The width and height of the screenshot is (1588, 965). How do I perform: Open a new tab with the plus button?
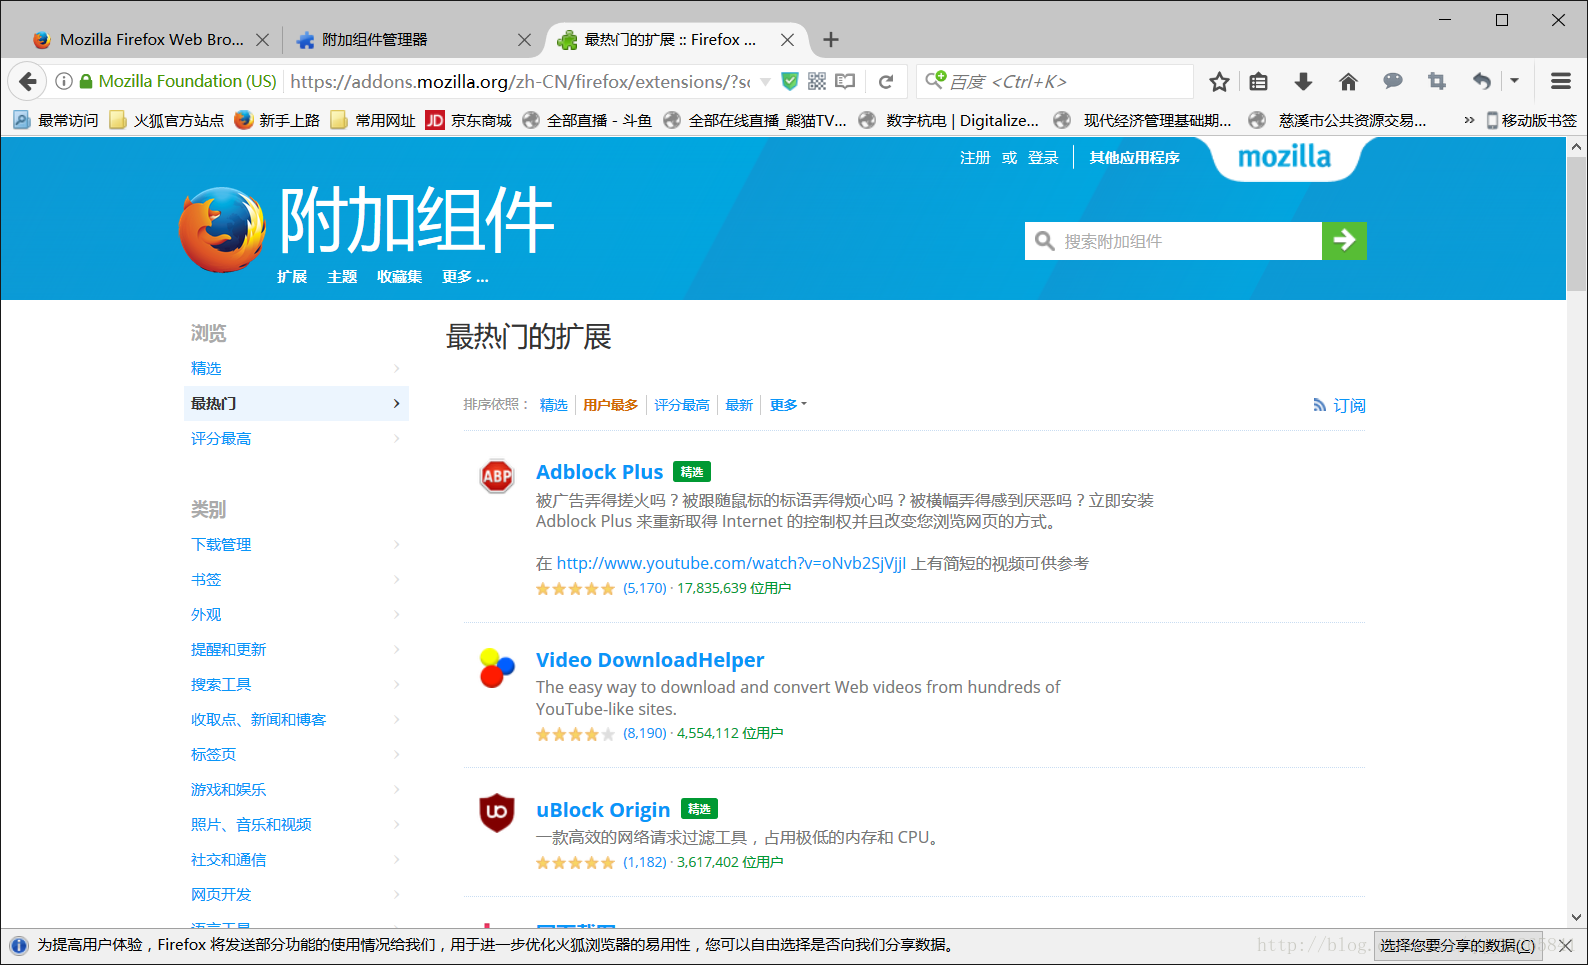[831, 40]
